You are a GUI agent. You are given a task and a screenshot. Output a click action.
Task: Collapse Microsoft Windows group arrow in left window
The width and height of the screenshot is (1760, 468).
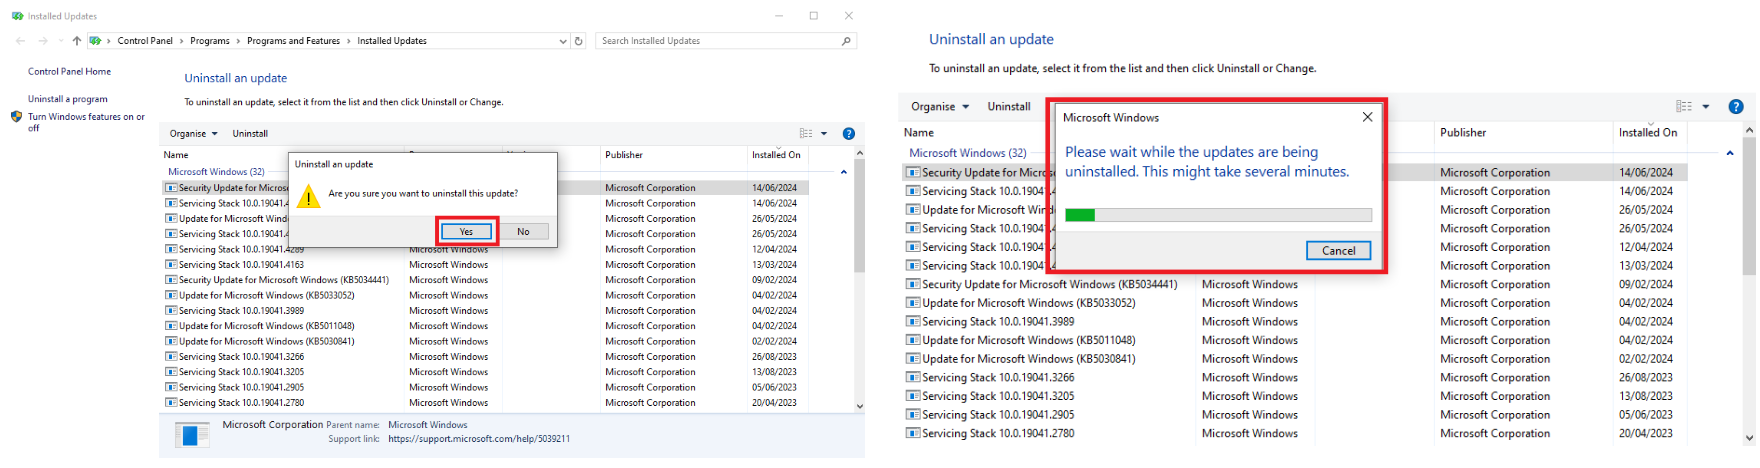click(843, 172)
